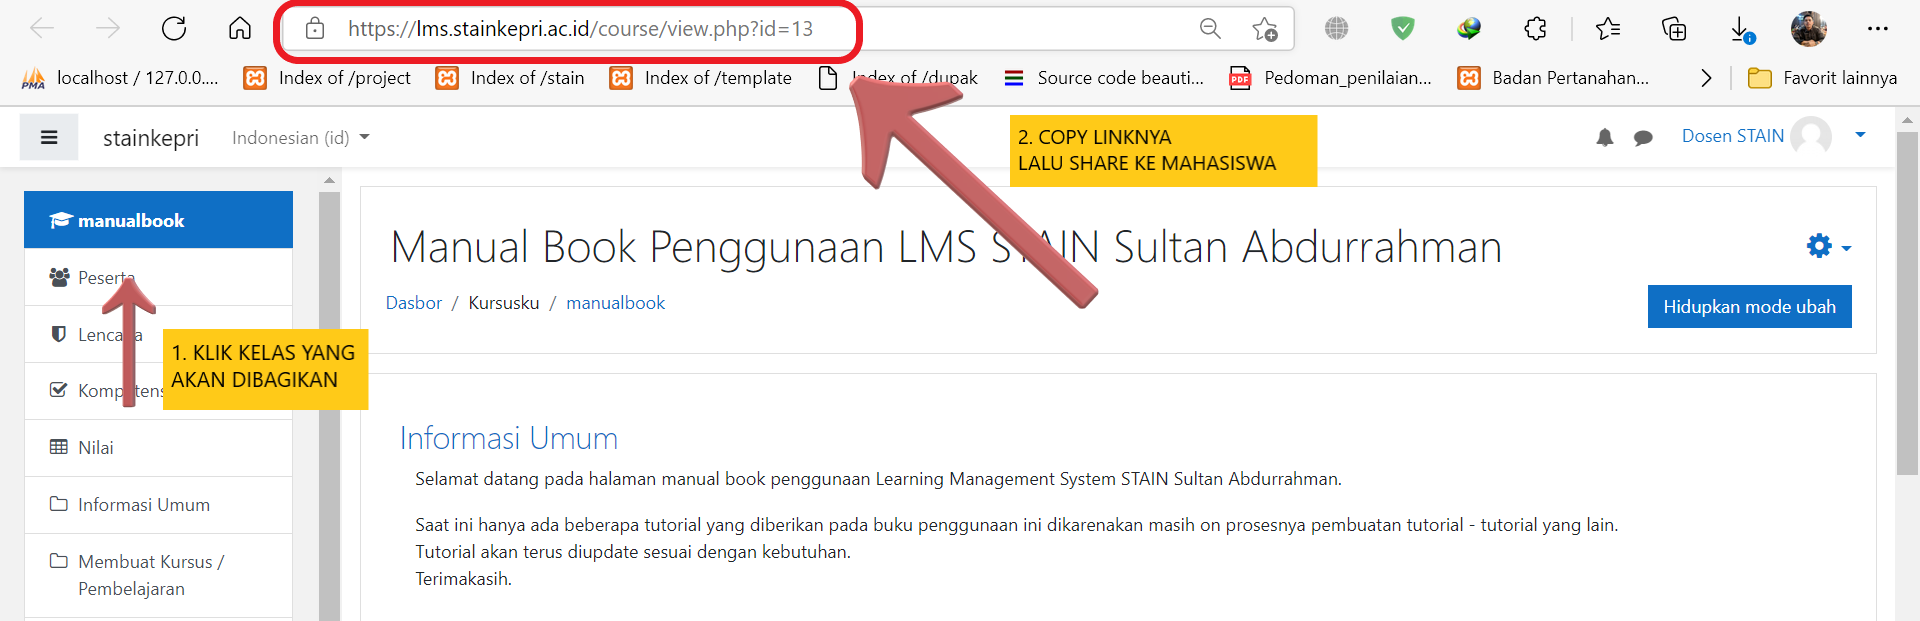Add page to favorites star icon

click(1264, 29)
